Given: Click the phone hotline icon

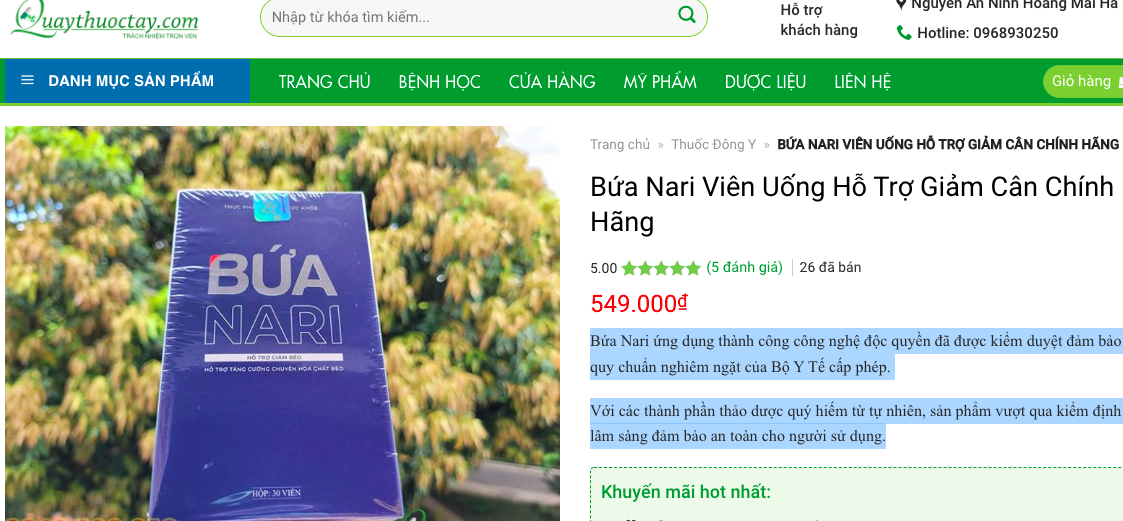Looking at the screenshot, I should point(904,33).
